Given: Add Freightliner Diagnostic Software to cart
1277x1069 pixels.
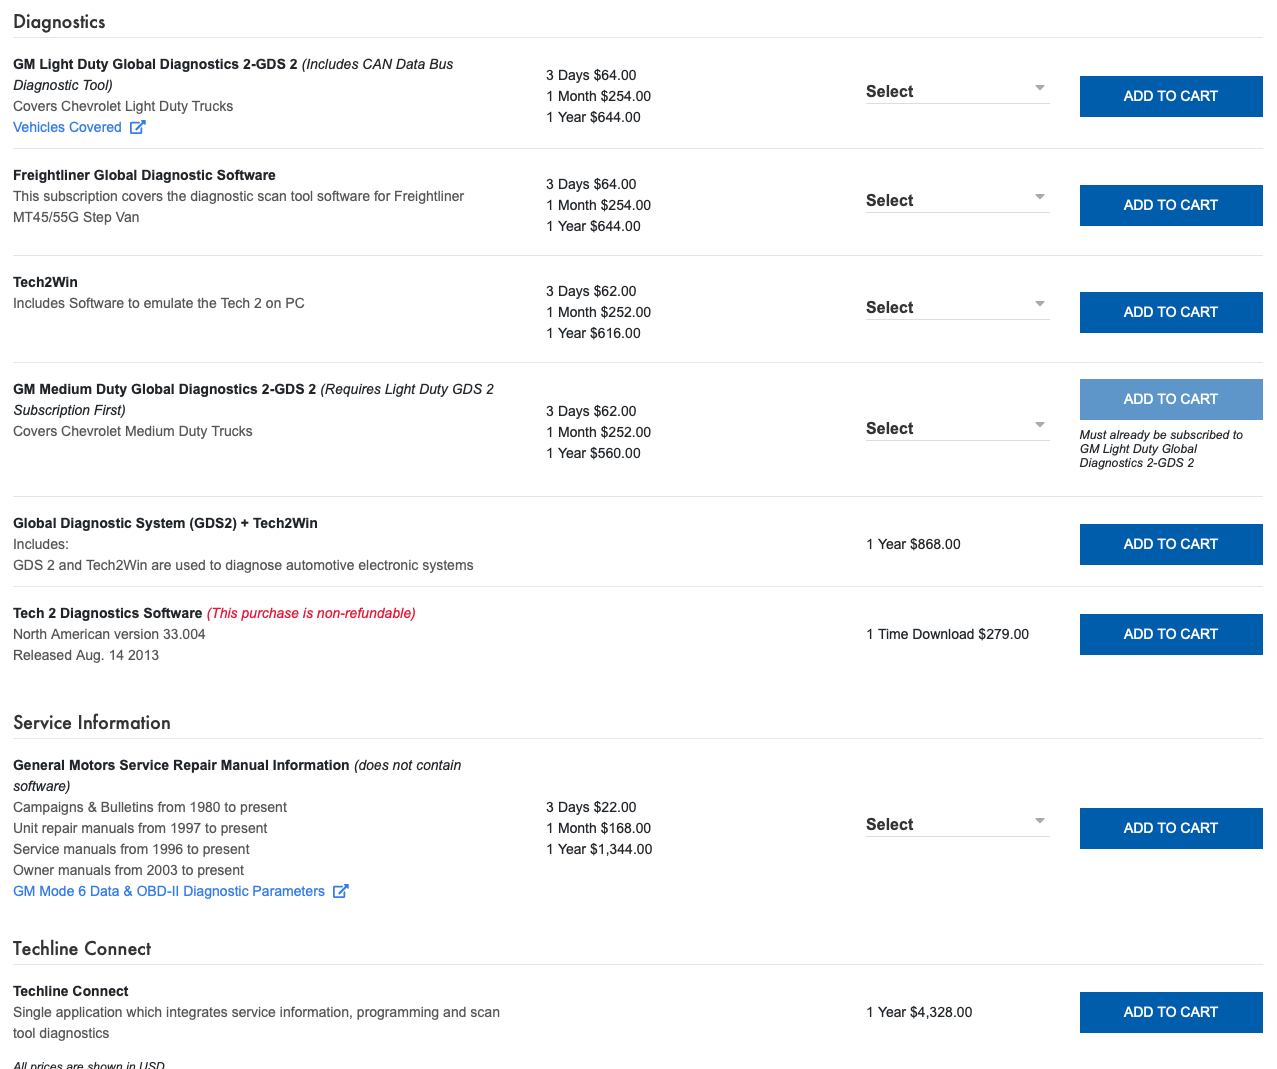Looking at the screenshot, I should click(1170, 205).
